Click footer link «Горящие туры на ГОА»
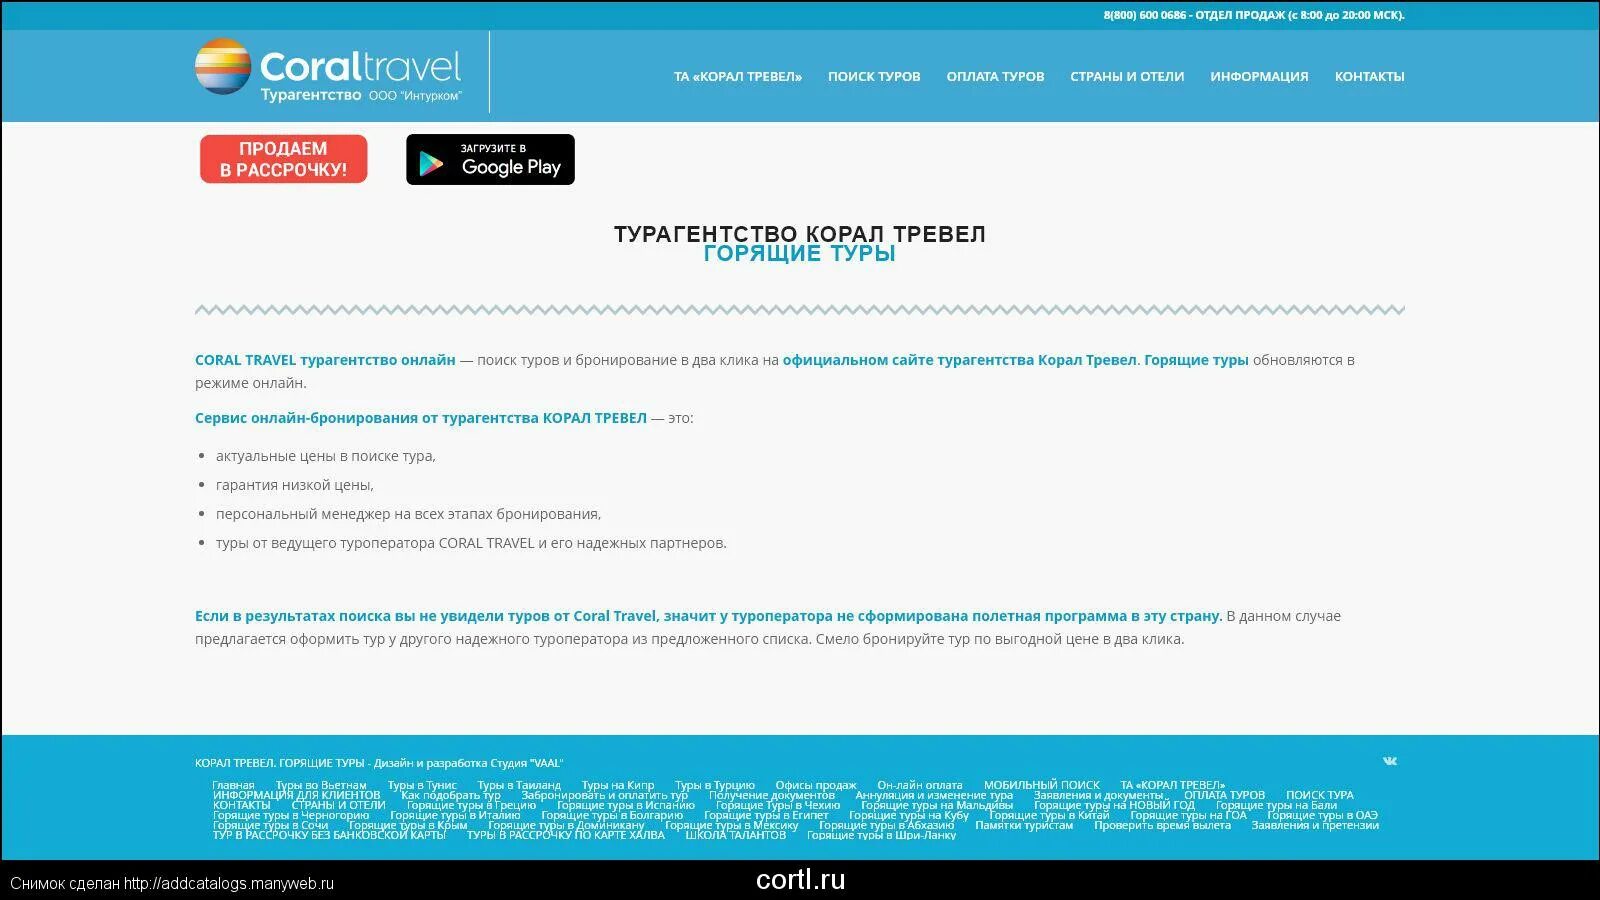 [x=1188, y=815]
